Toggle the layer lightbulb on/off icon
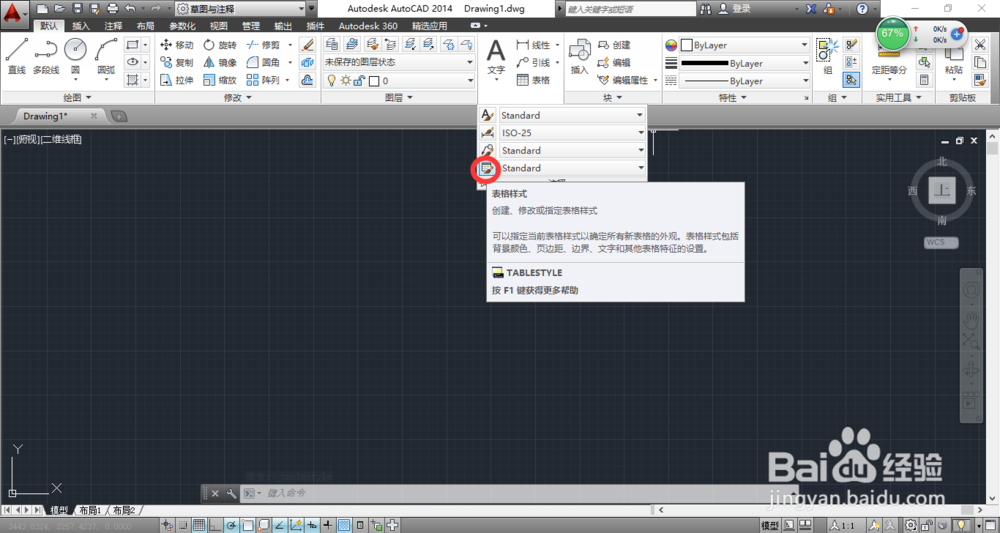The height and width of the screenshot is (533, 1000). 331,81
